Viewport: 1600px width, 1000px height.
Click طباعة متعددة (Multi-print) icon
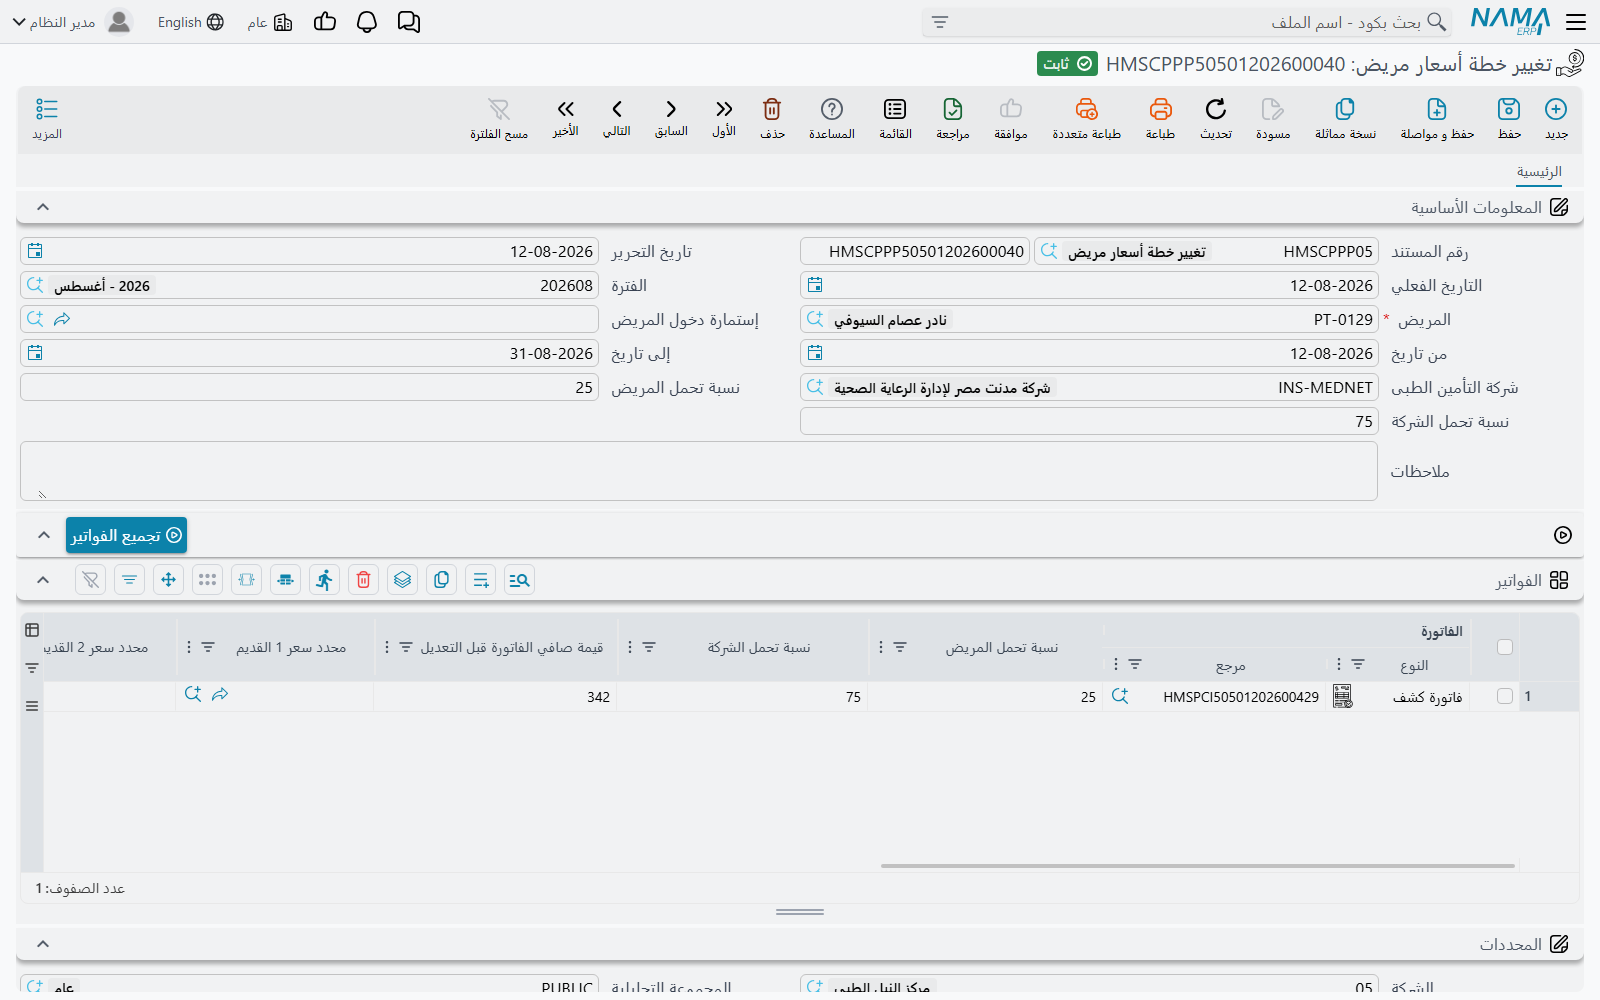coord(1087,109)
